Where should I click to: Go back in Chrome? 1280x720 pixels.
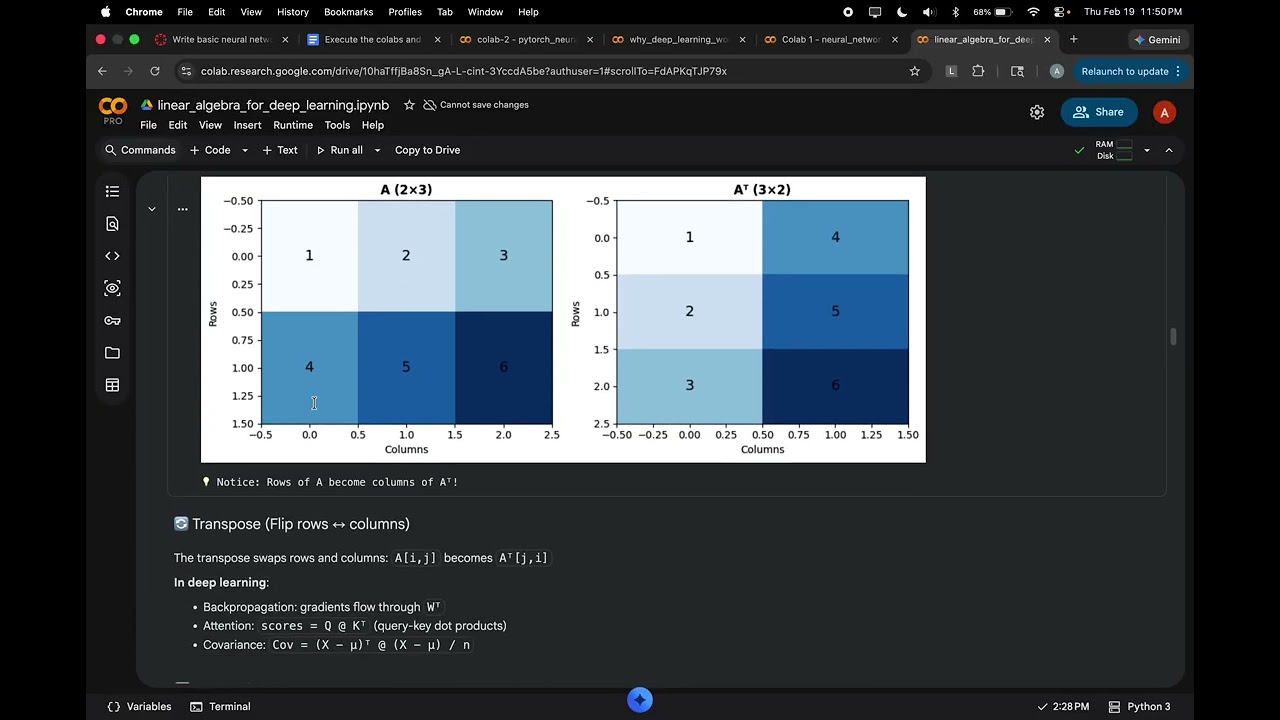click(102, 71)
